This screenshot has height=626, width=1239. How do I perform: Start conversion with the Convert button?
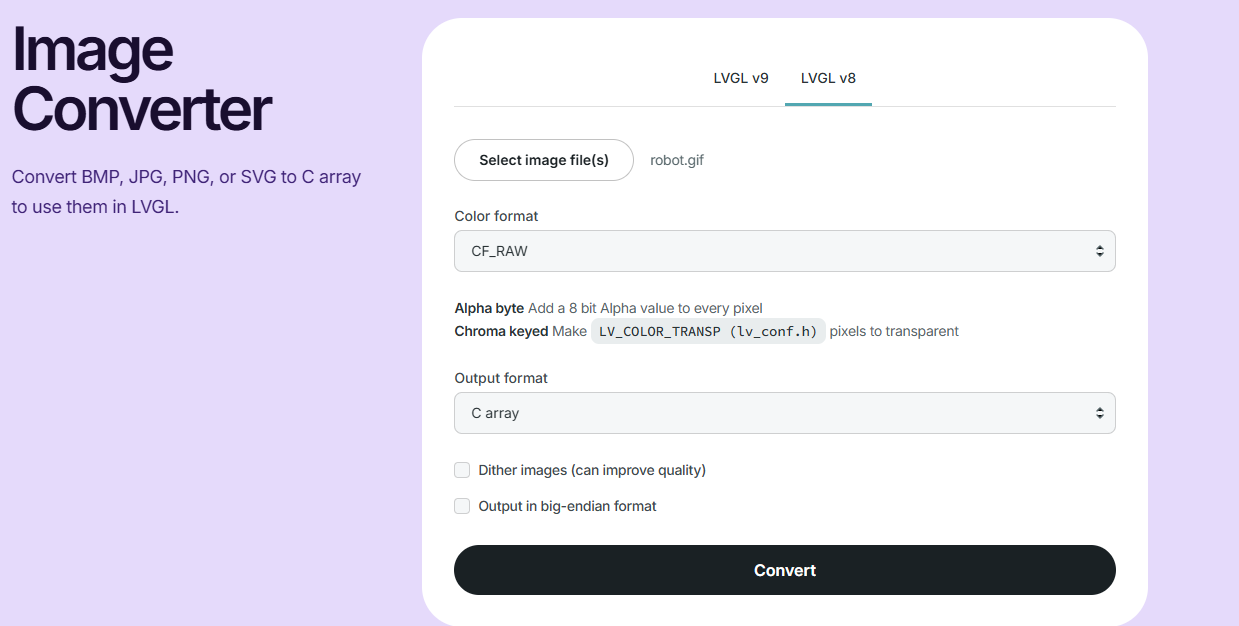784,570
